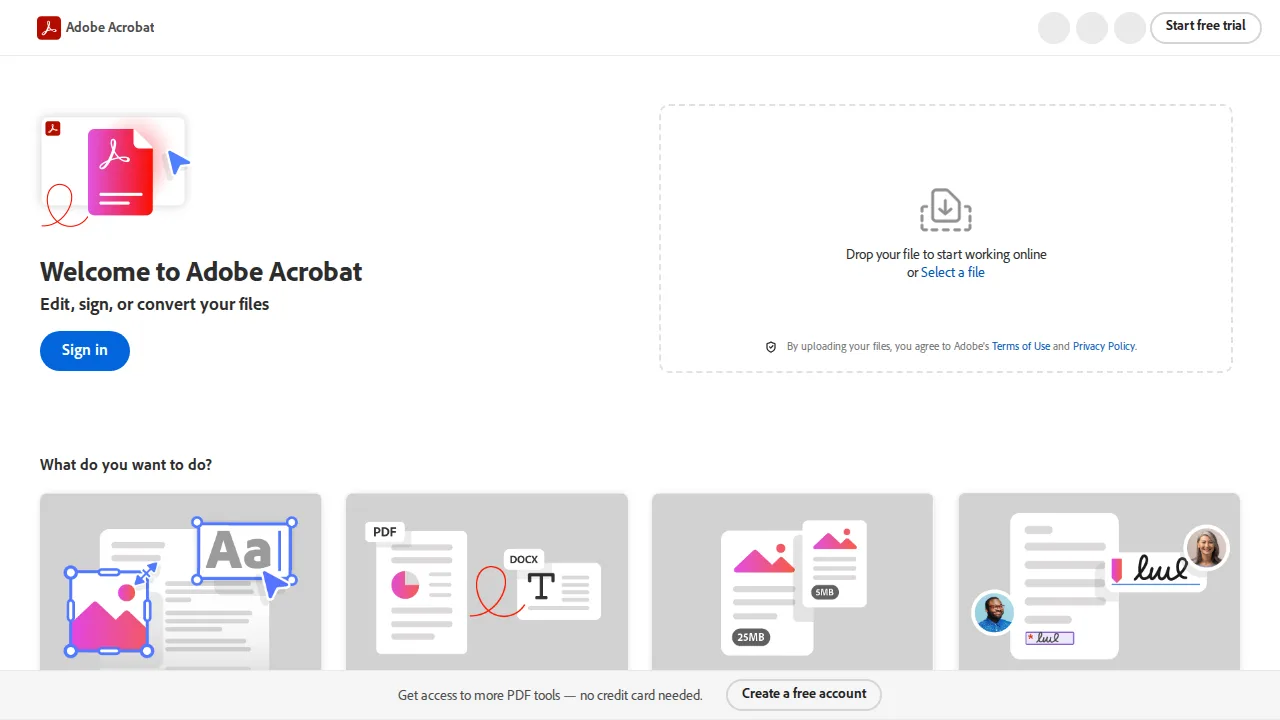The height and width of the screenshot is (720, 1280).
Task: Open the Privacy Policy link
Action: 1104,346
